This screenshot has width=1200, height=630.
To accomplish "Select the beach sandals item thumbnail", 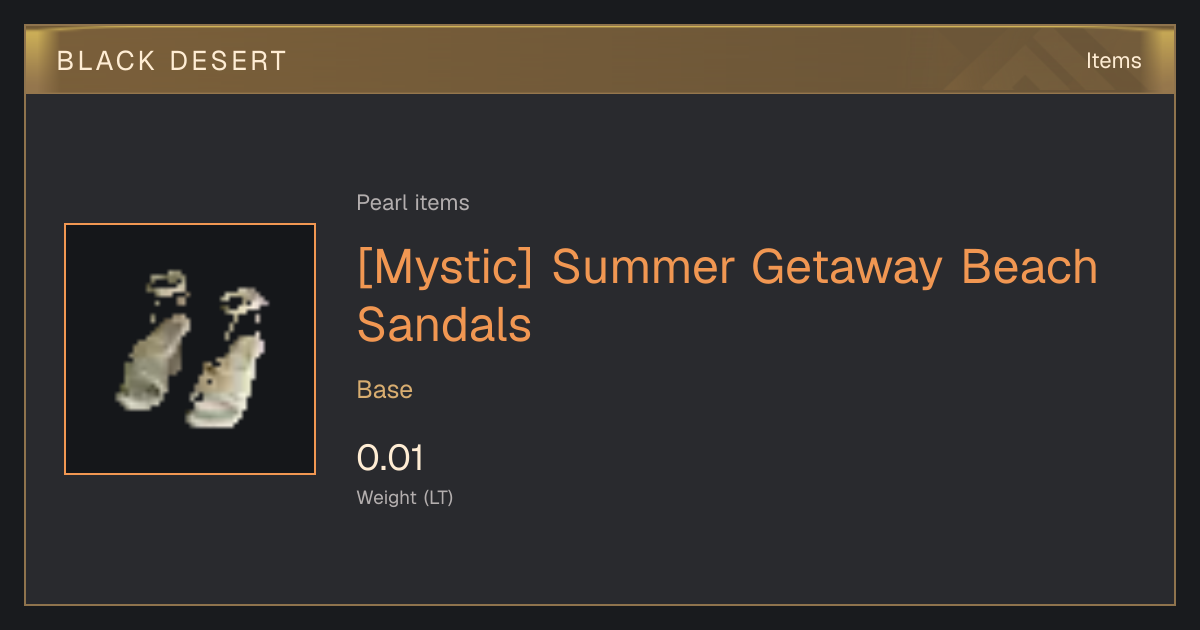I will click(x=190, y=349).
